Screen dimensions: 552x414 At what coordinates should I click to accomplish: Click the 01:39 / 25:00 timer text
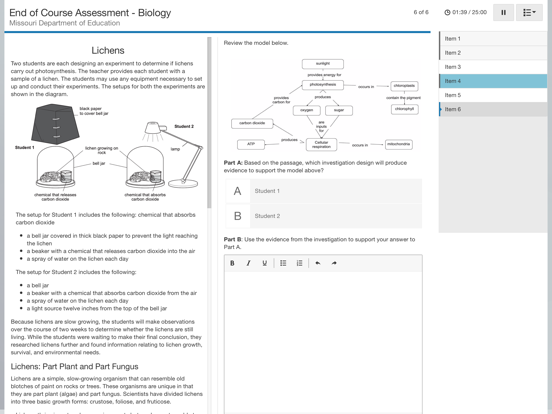tap(469, 12)
